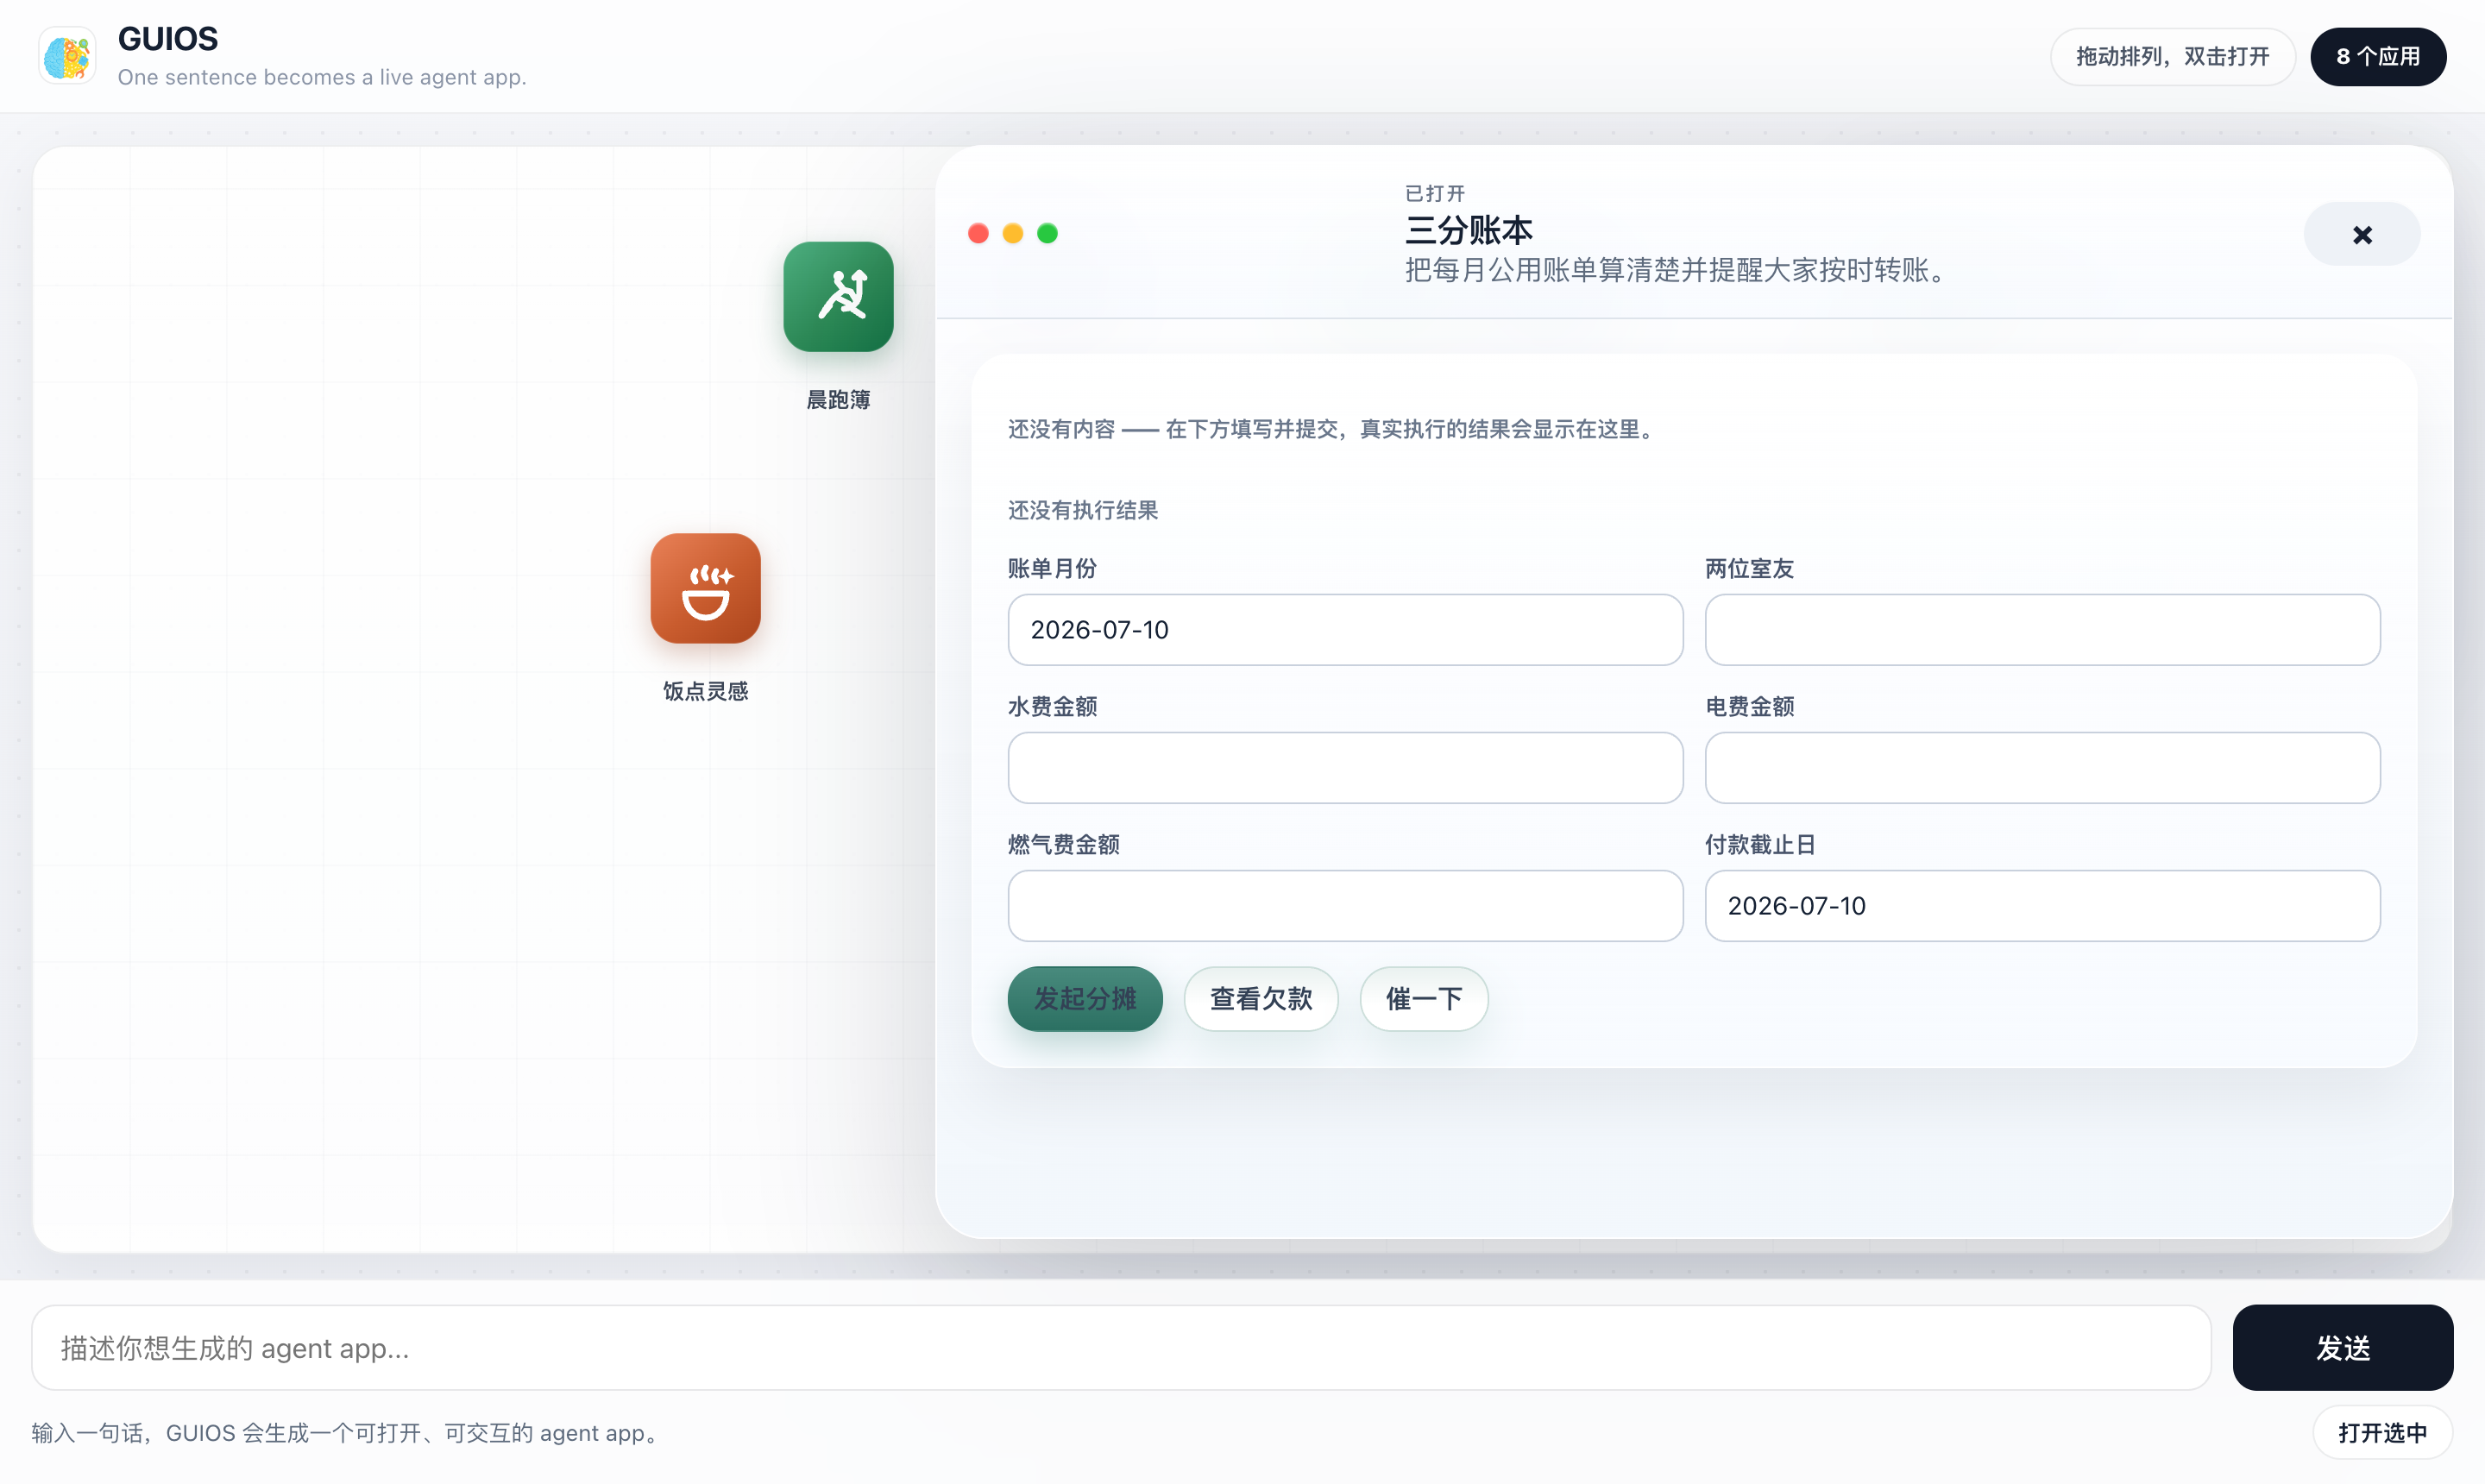
Task: Click the 拖动排列，双击打开 hint pill
Action: (2172, 56)
